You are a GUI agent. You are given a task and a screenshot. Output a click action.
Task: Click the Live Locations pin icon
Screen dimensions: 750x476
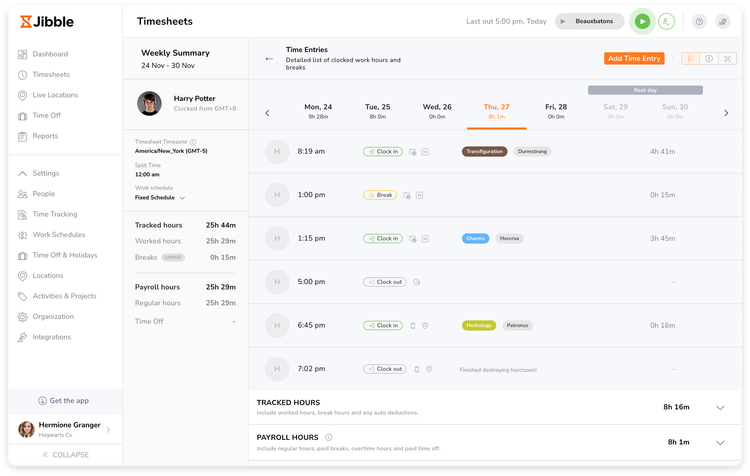22,95
